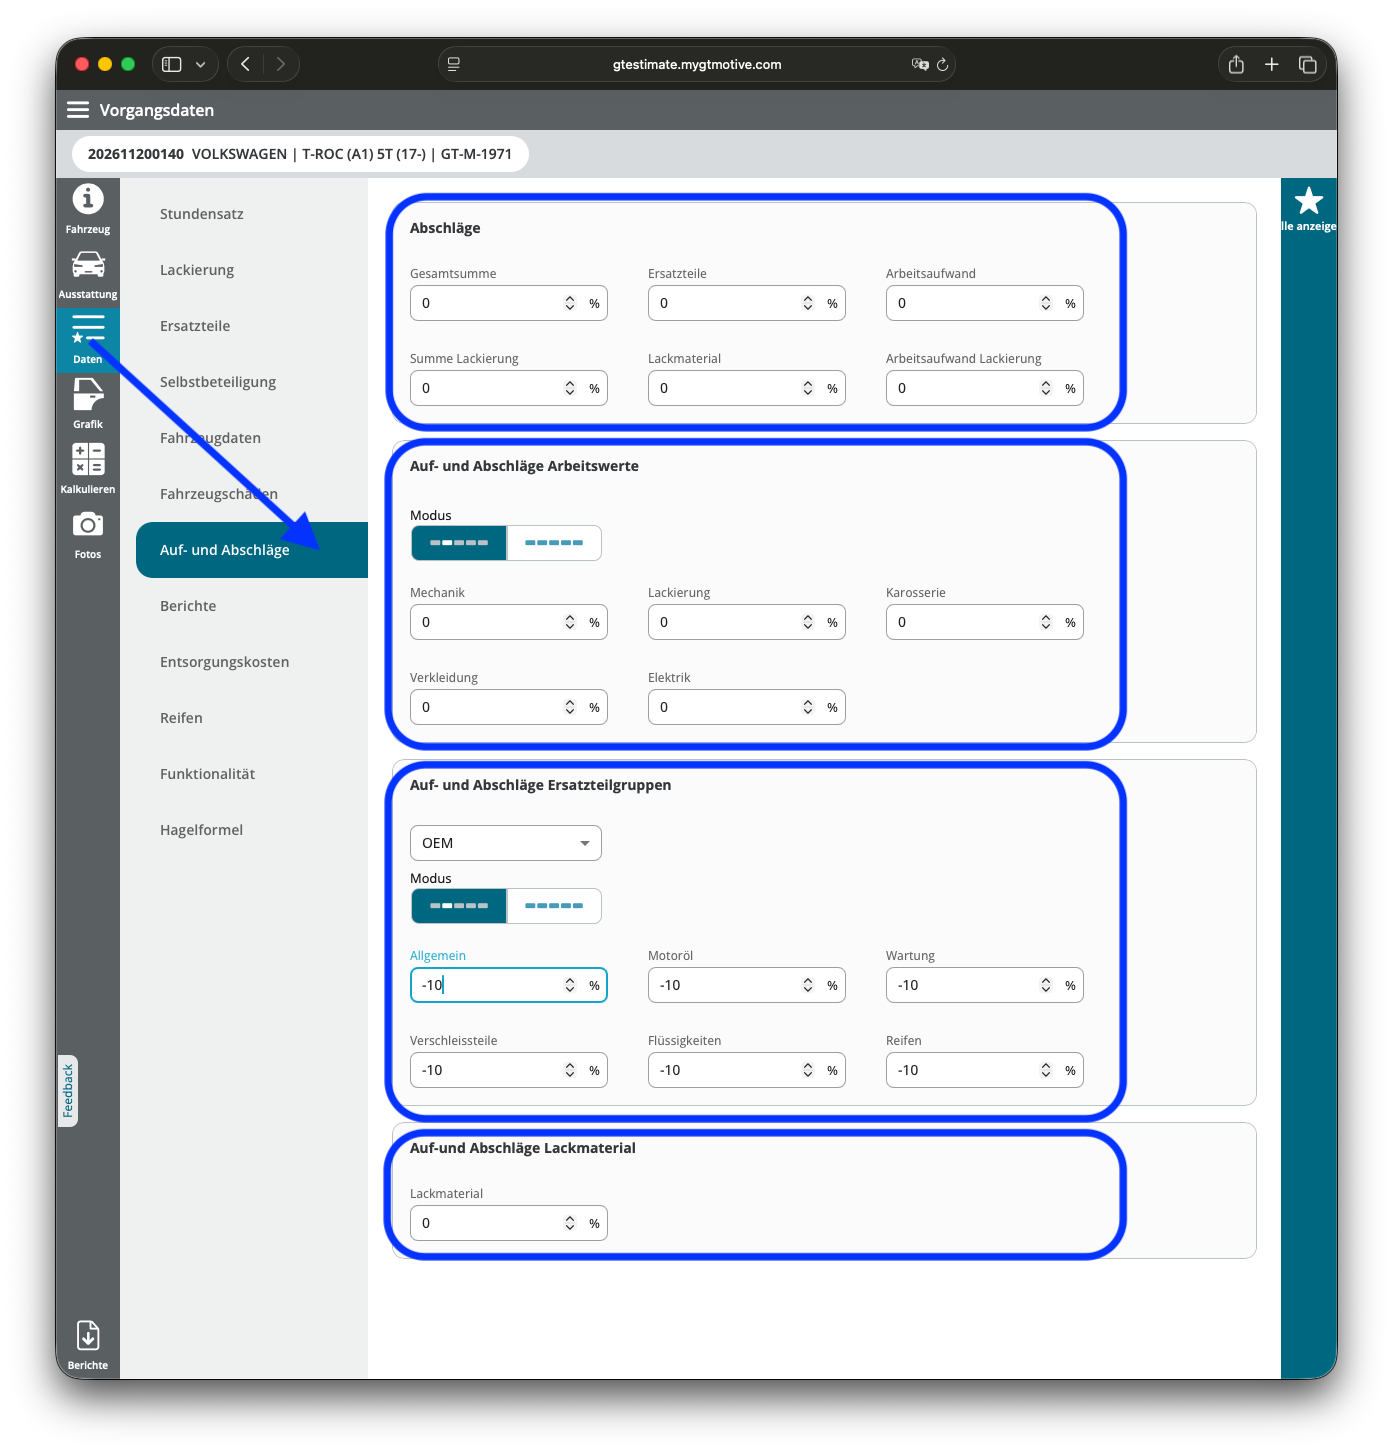Viewport: 1393px width, 1453px height.
Task: Show the tab overview icon
Action: (1307, 64)
